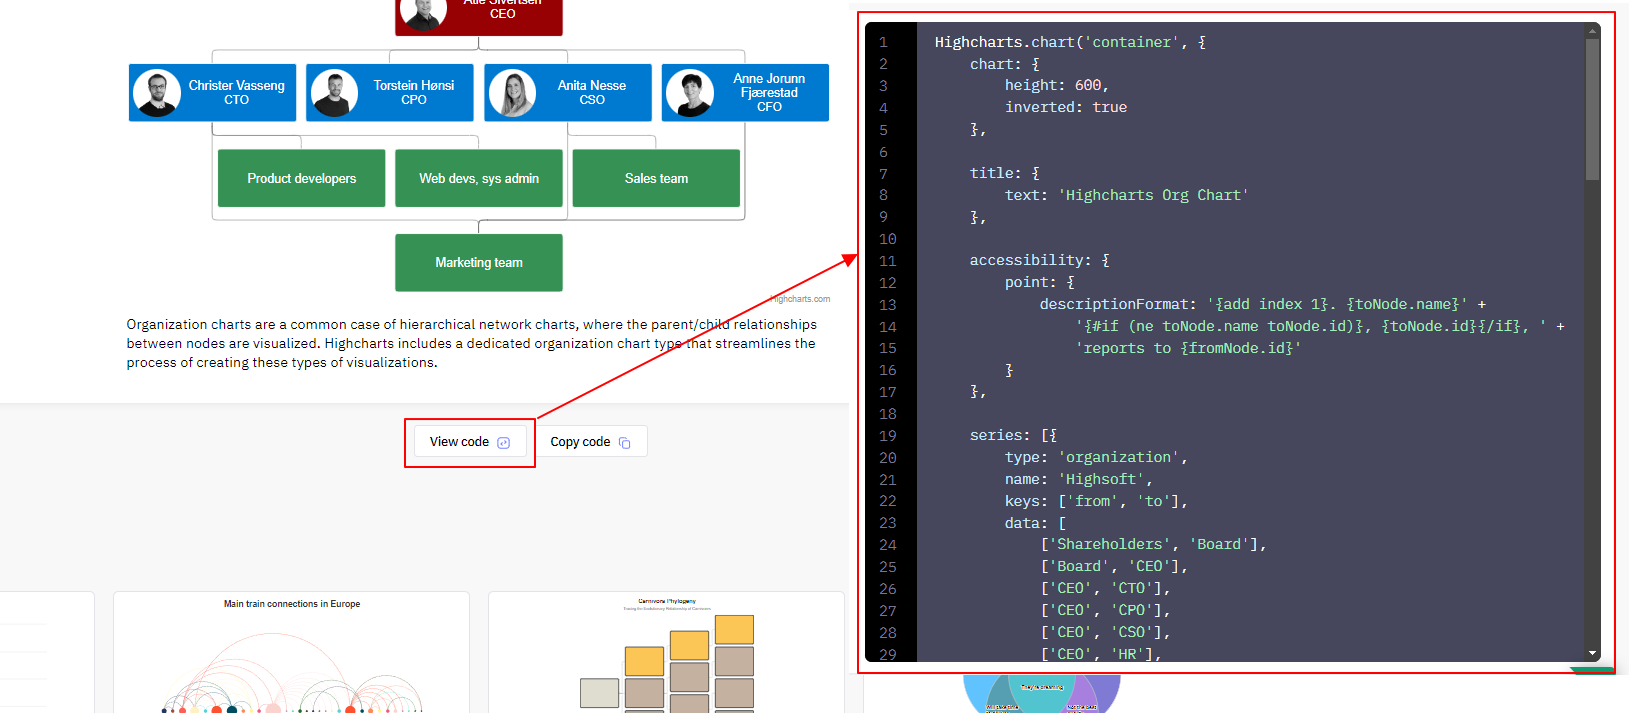The height and width of the screenshot is (713, 1645).
Task: Click the CEO's avatar at the top
Action: point(423,14)
